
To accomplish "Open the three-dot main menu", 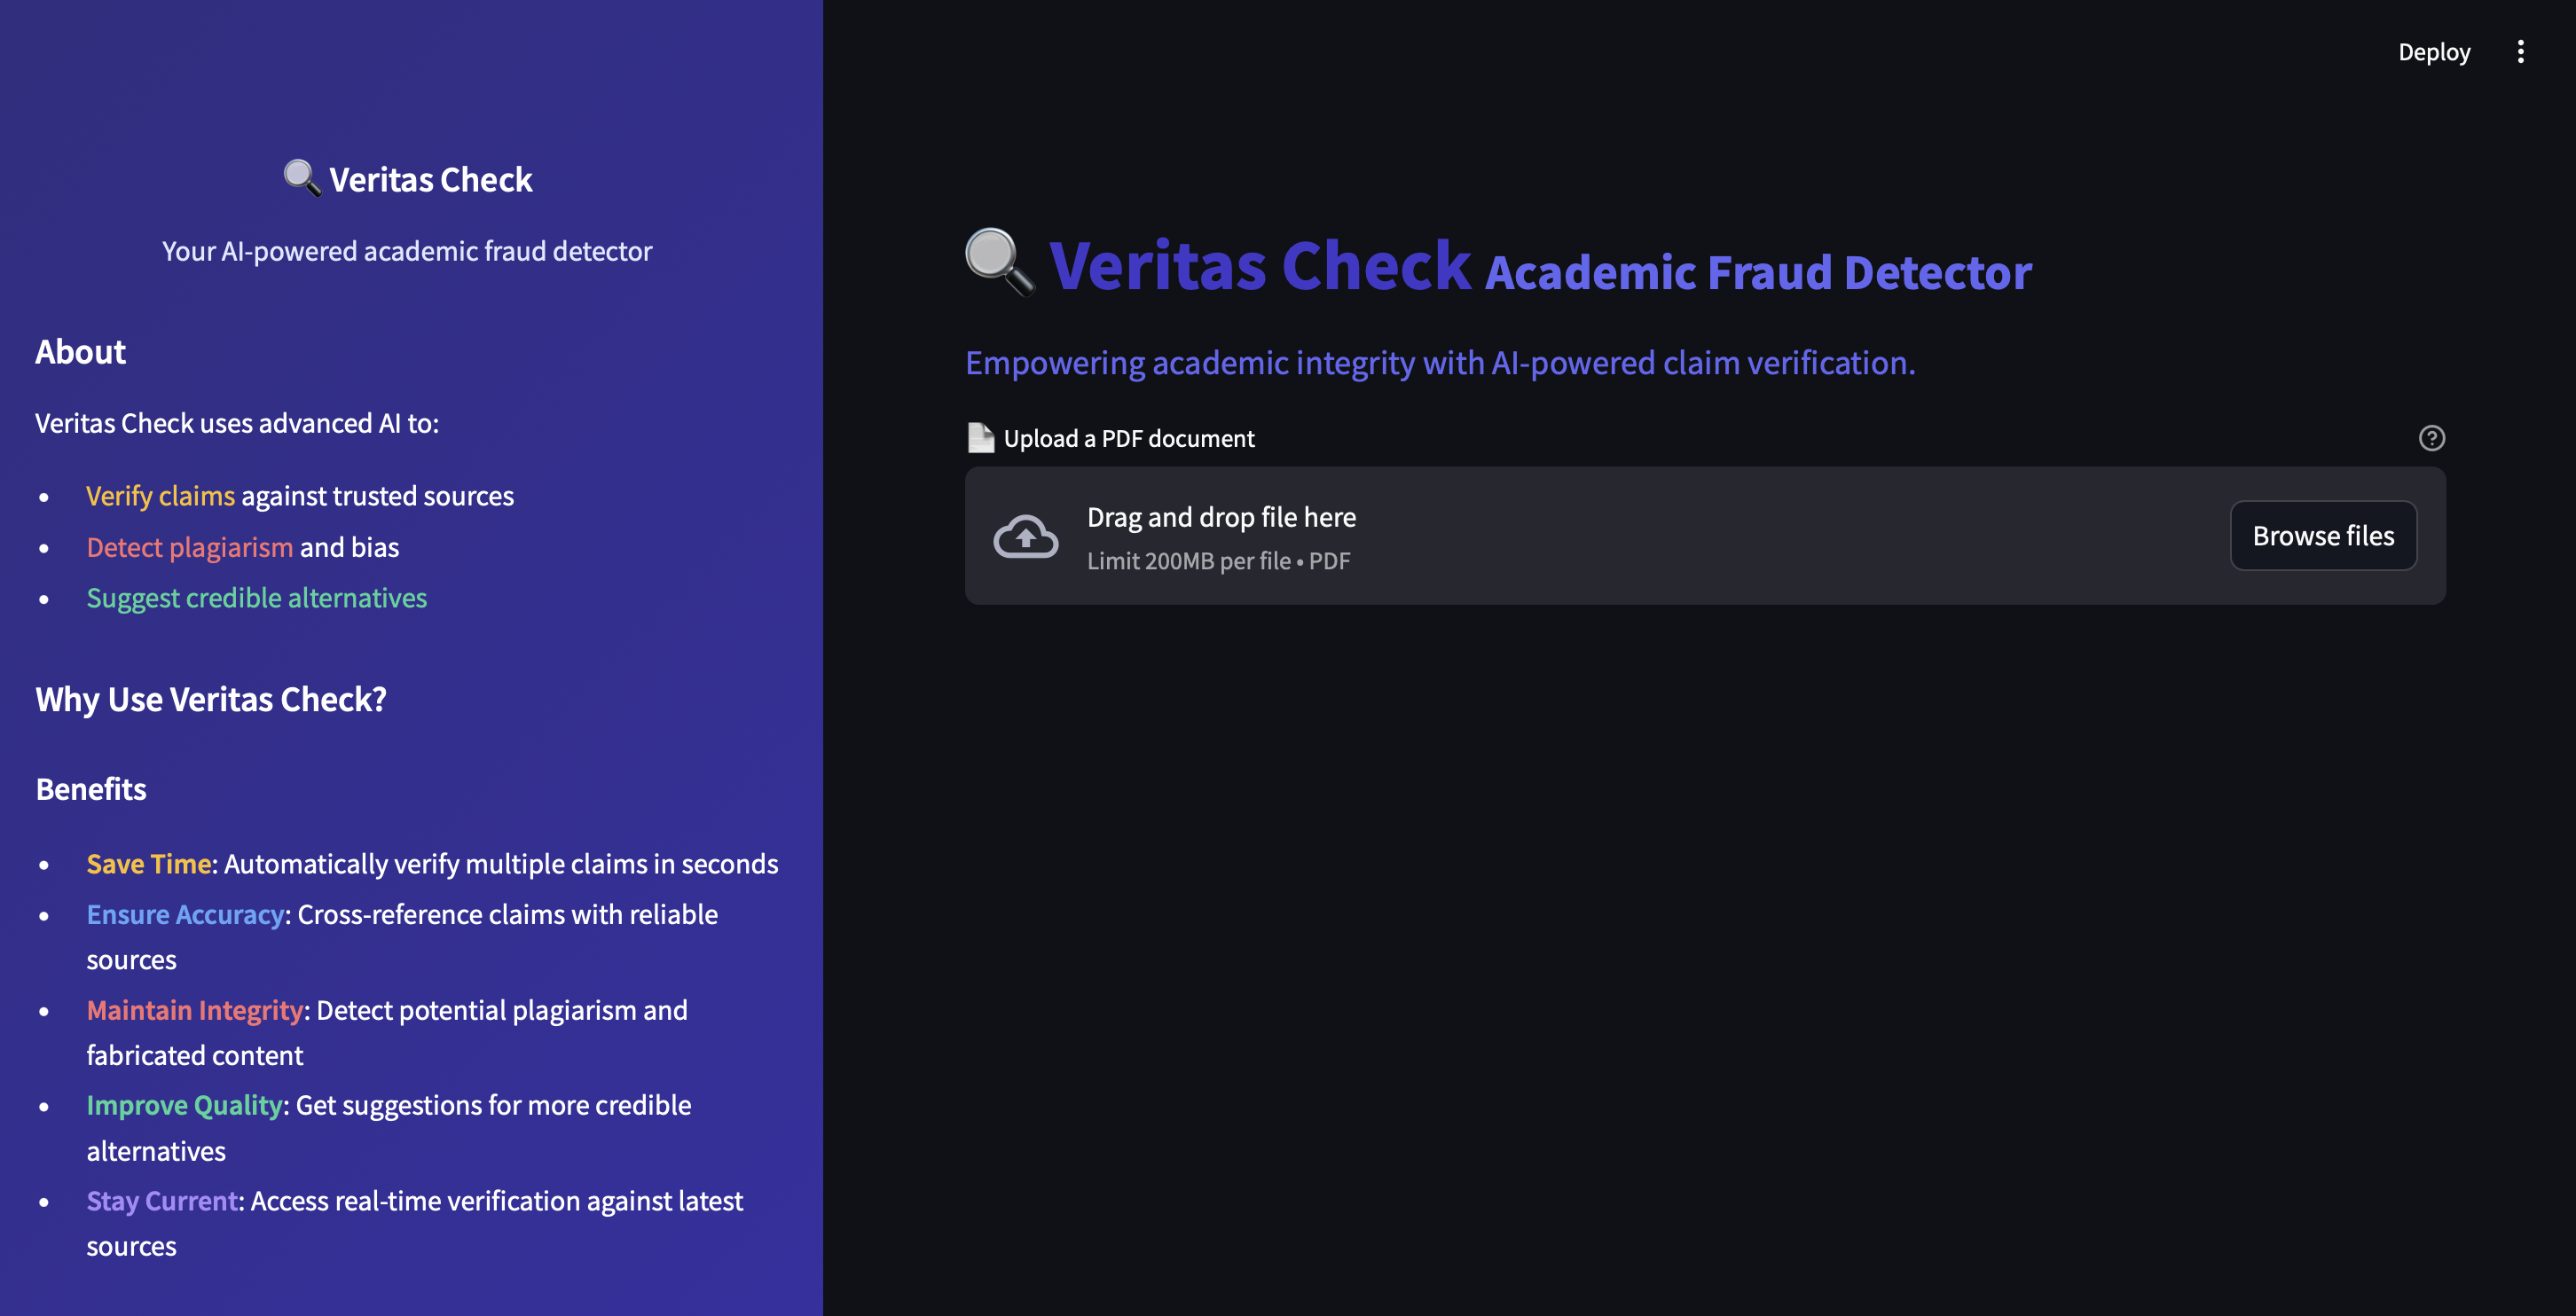I will 2520,52.
